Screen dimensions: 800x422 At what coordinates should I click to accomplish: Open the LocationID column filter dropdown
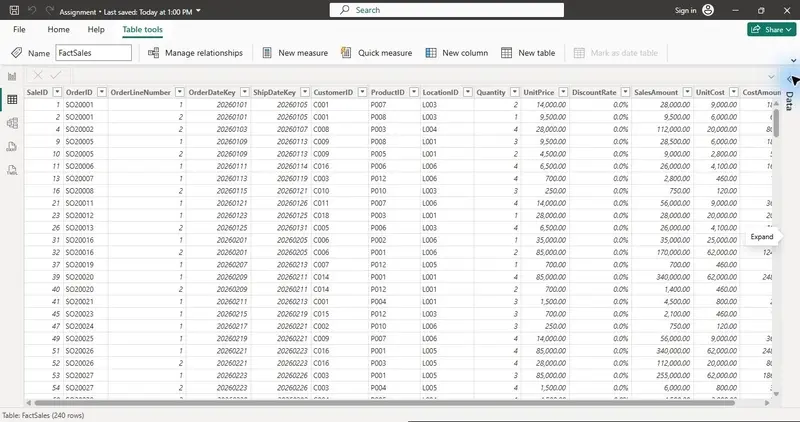468,92
